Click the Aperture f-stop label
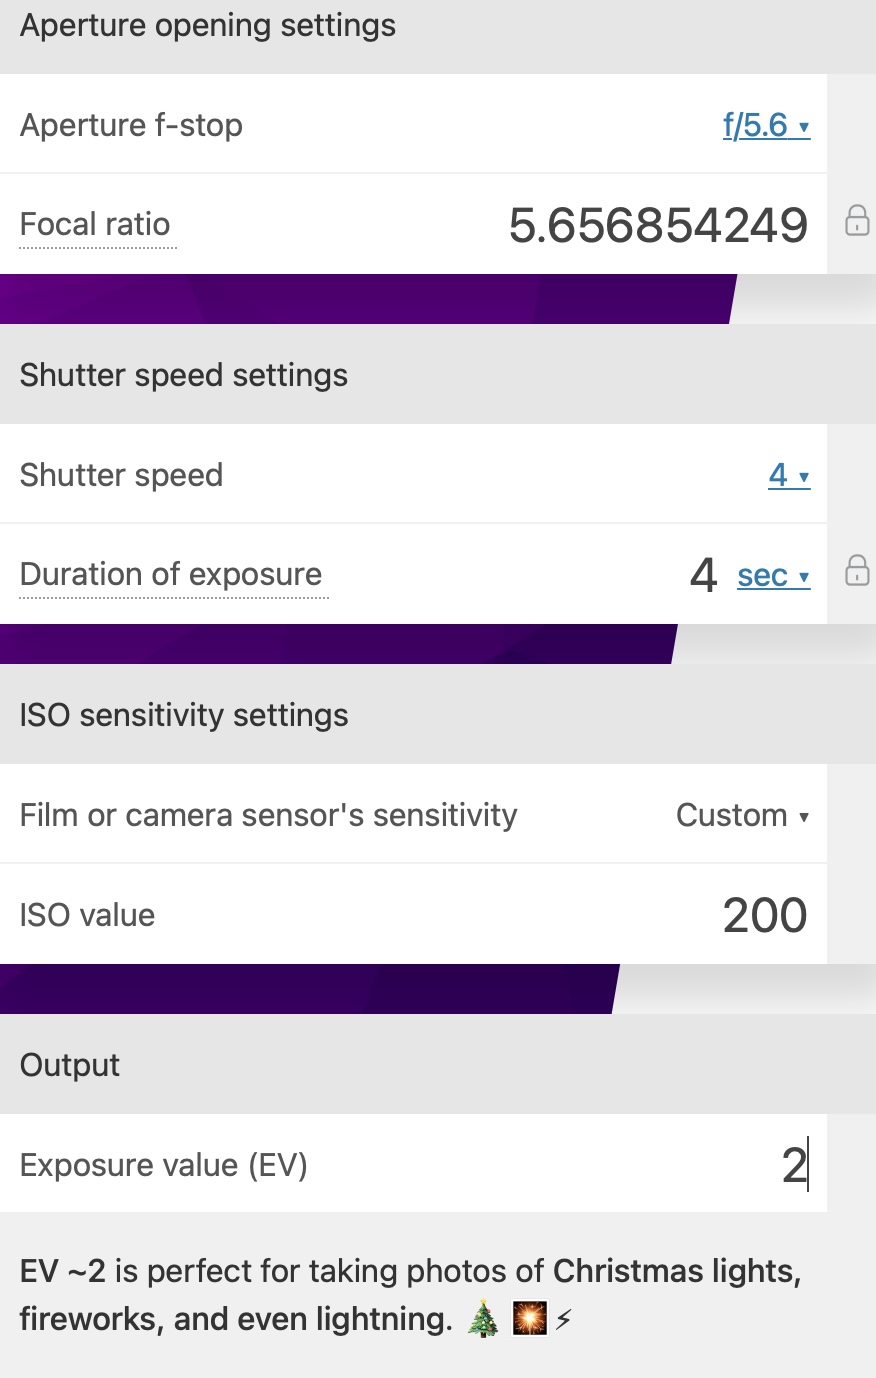This screenshot has width=876, height=1378. tap(131, 125)
